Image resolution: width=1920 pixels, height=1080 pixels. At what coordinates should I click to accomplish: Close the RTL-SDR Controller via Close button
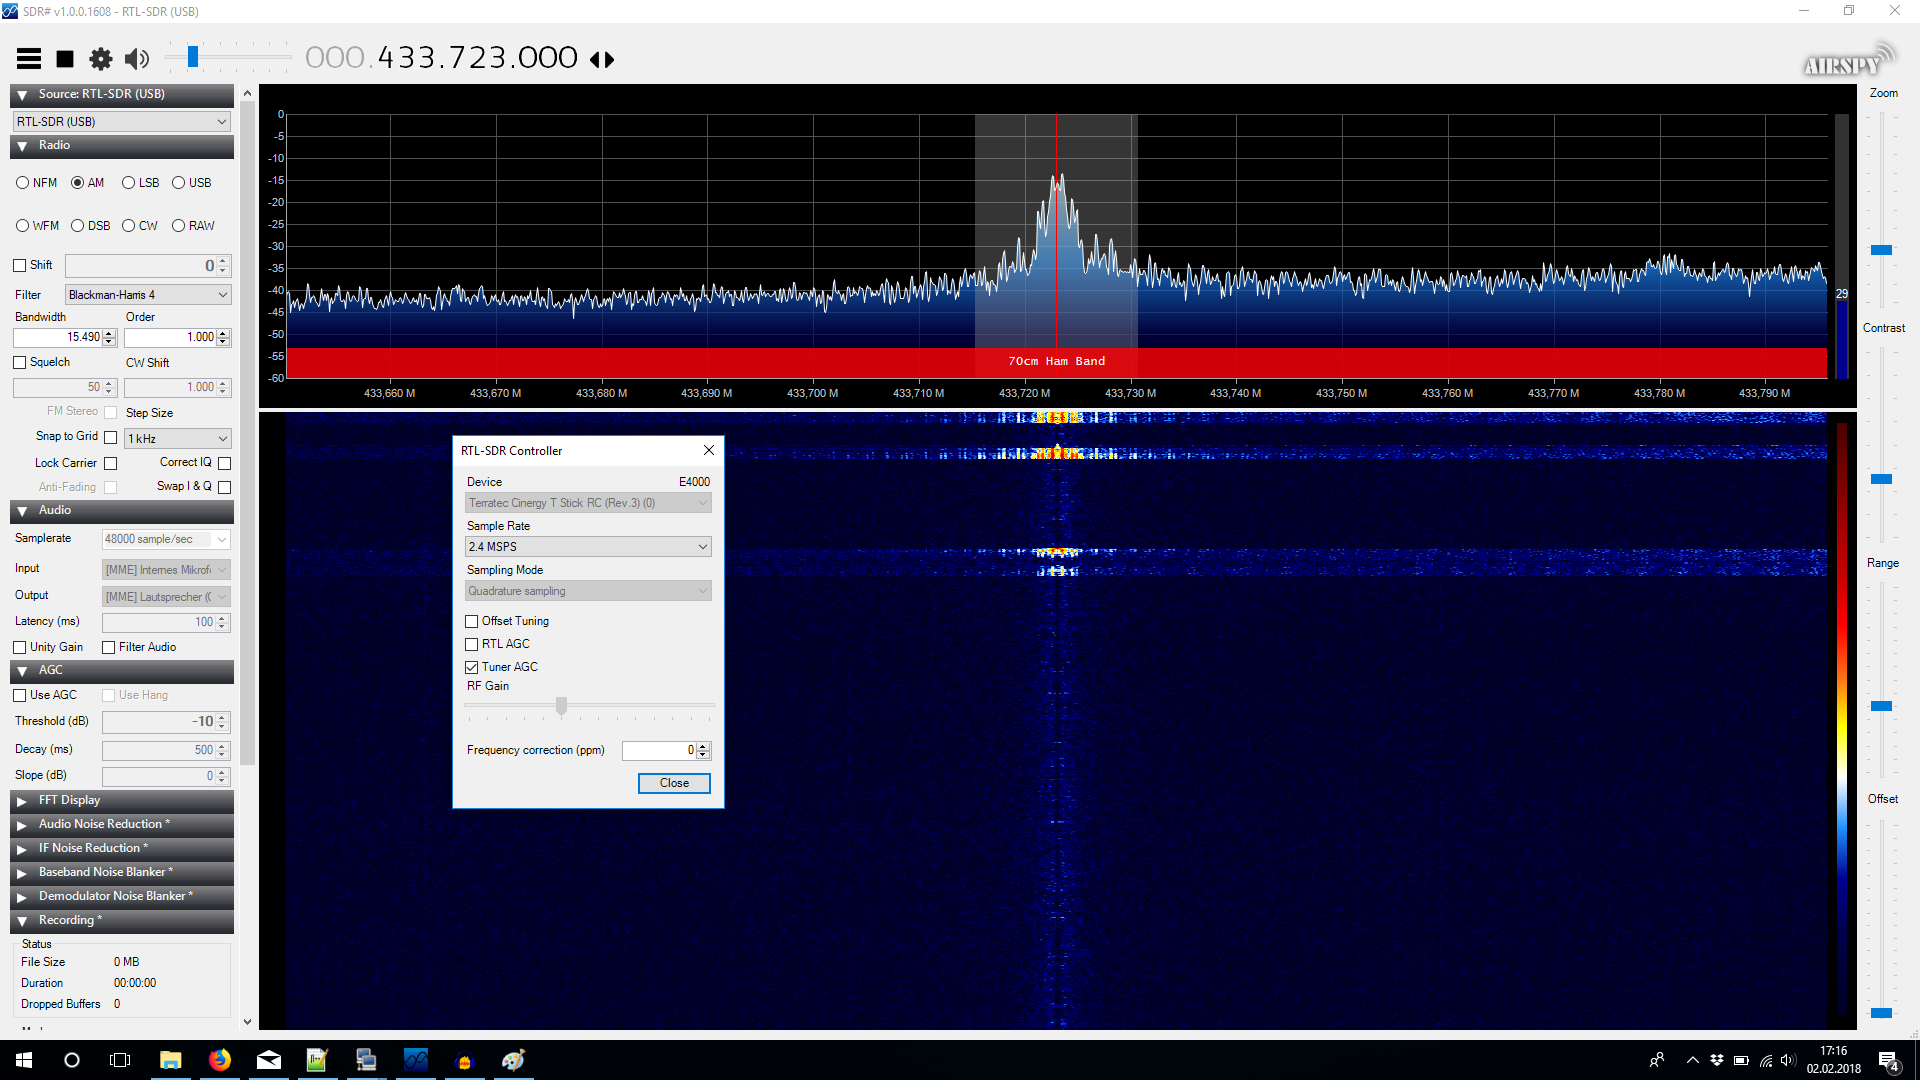click(674, 783)
